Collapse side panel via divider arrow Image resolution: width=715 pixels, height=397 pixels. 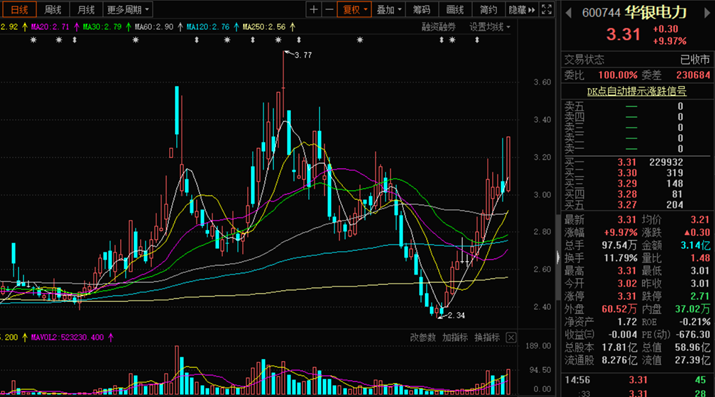[558, 258]
